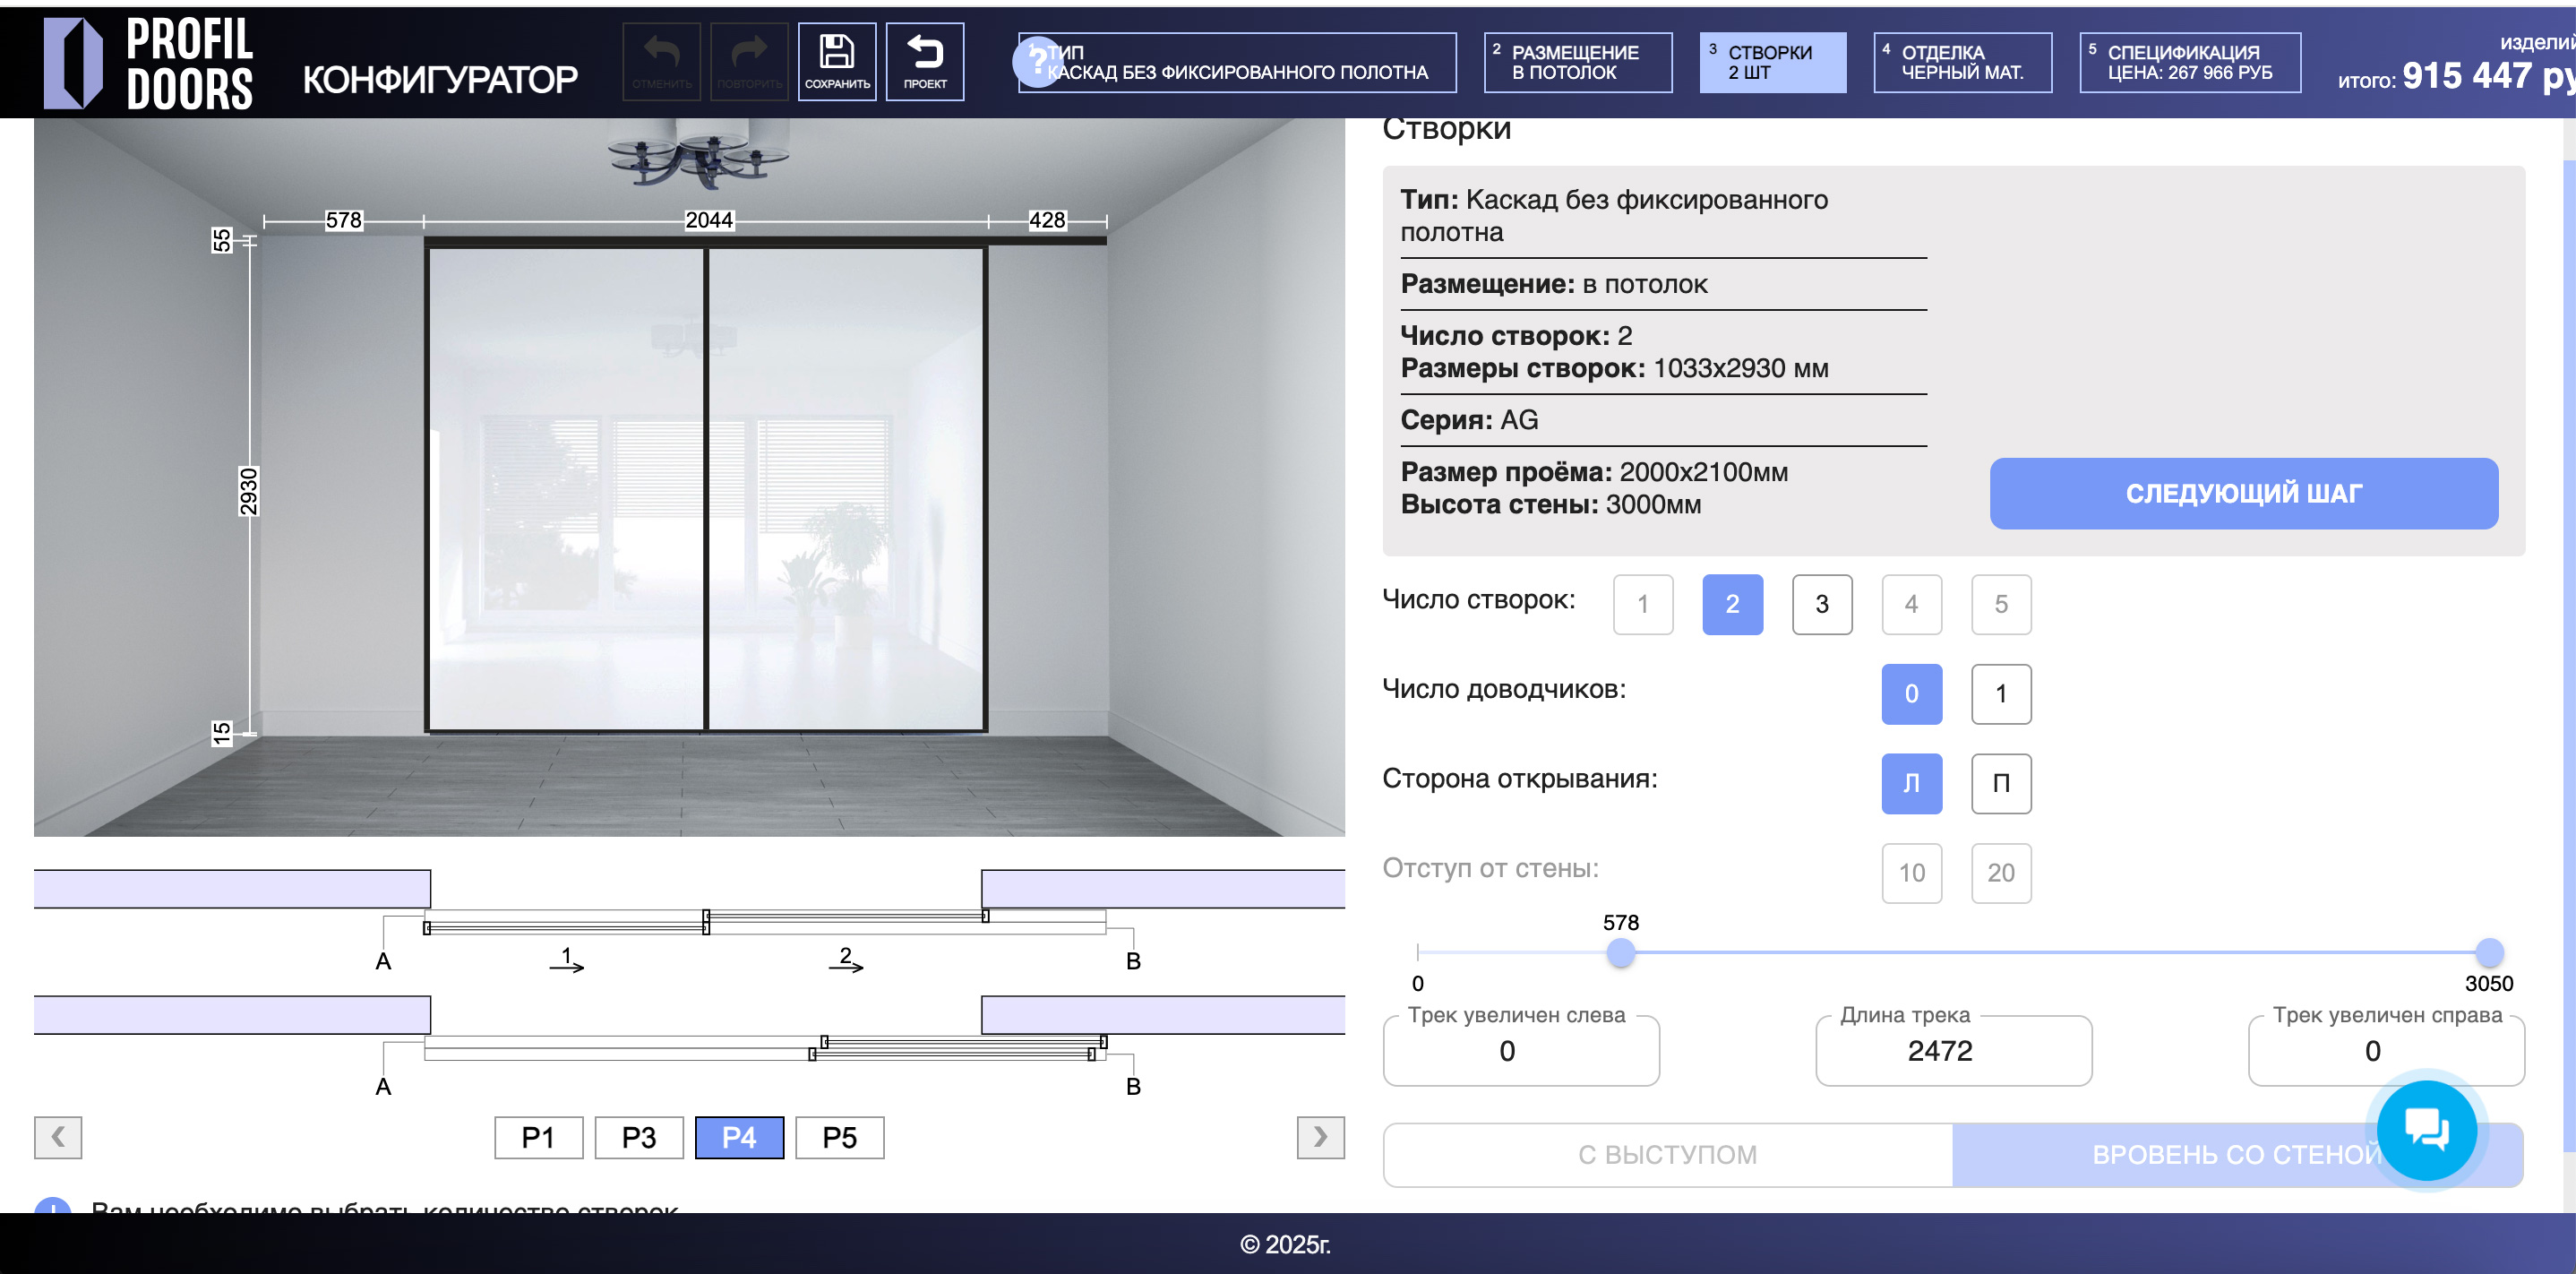Click the Трек увеличен справа field
2576x1274 pixels.
click(x=2385, y=1051)
